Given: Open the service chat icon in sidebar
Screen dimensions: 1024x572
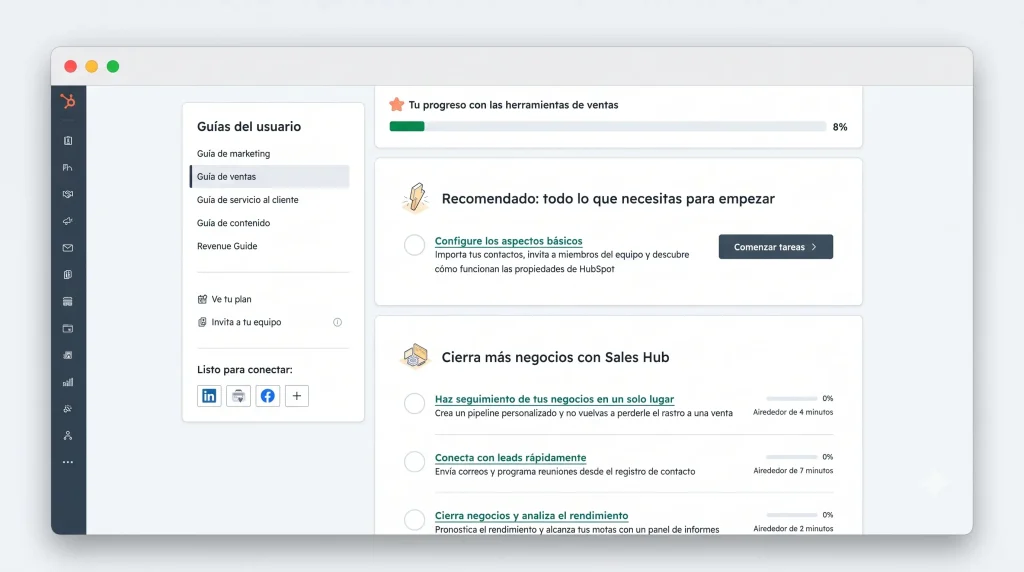Looking at the screenshot, I should coord(68,355).
